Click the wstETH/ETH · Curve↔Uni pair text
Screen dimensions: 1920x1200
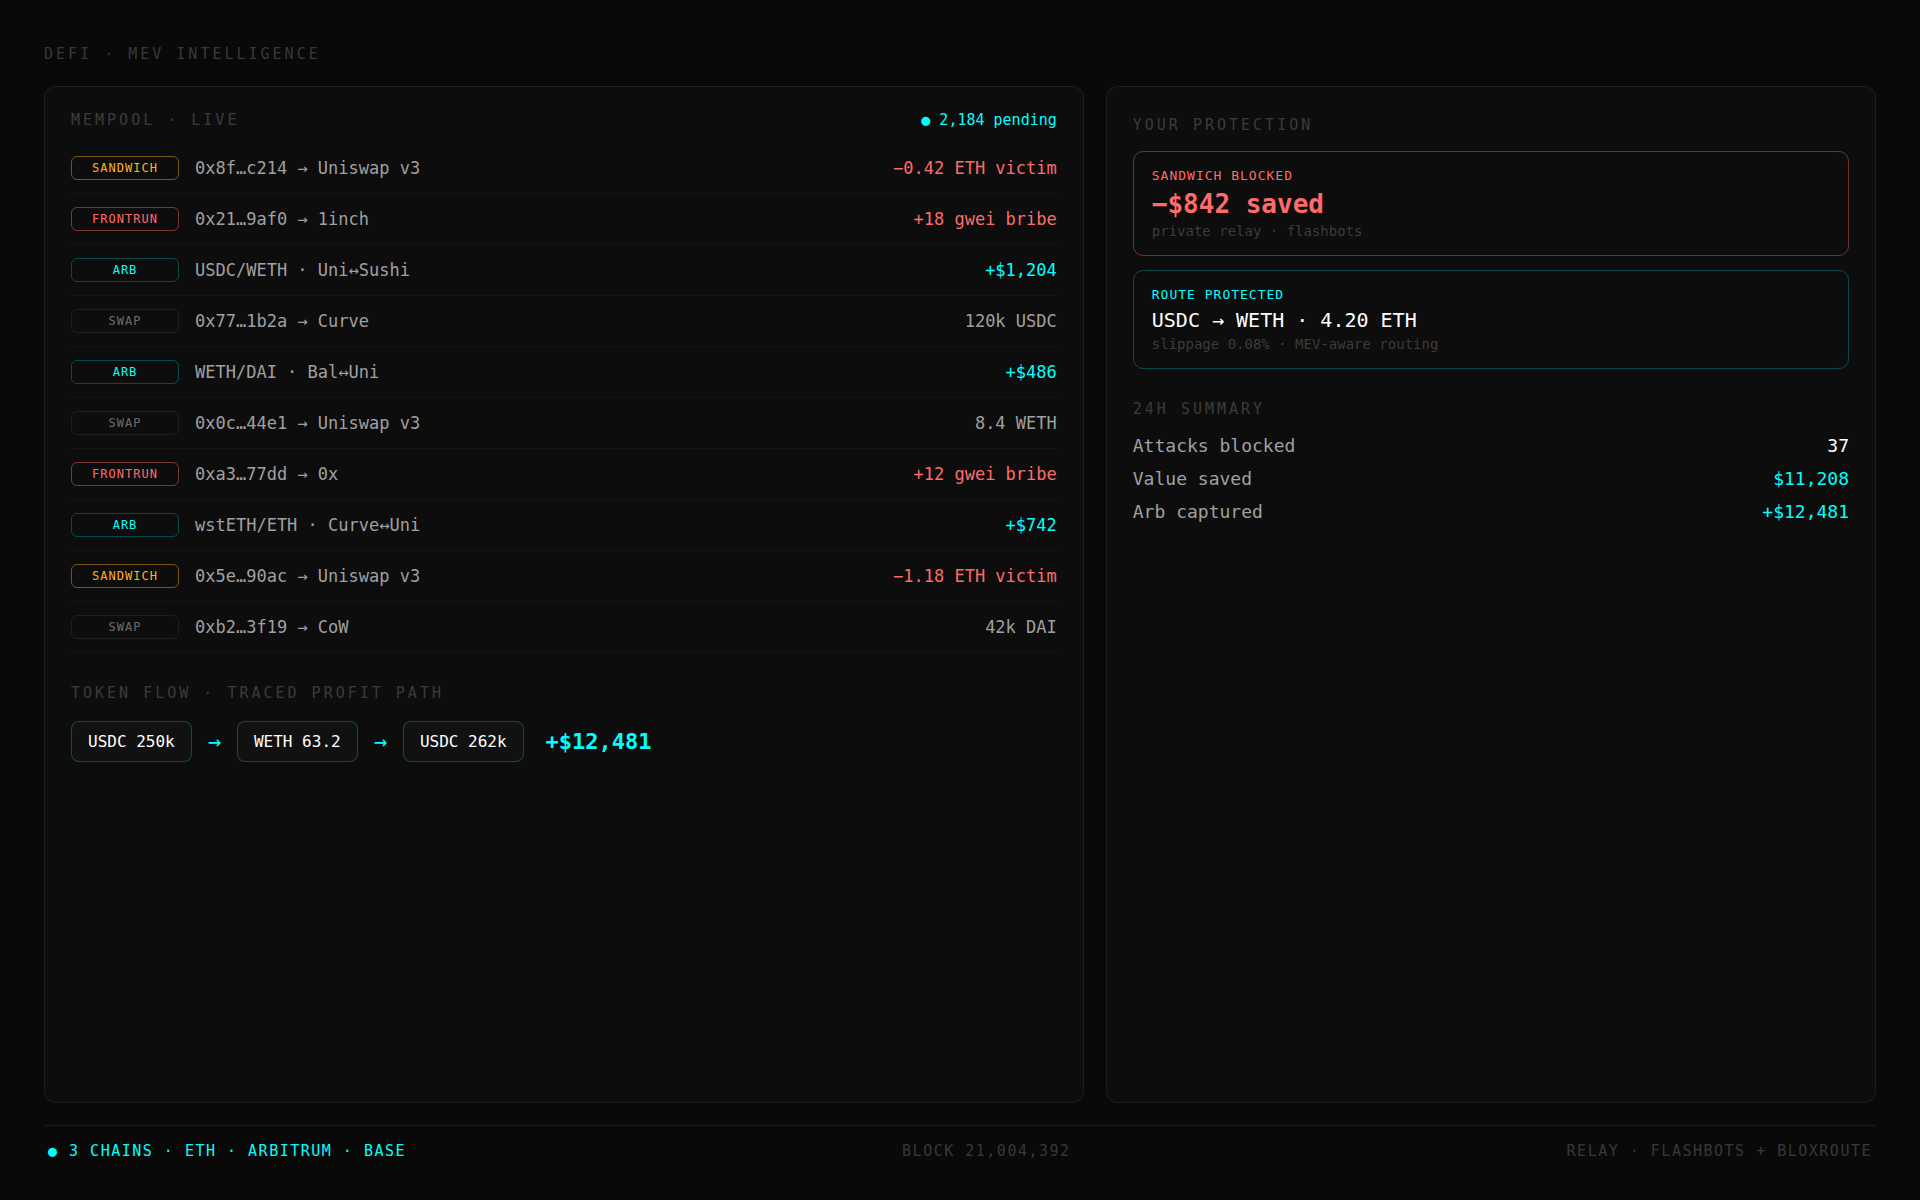(x=307, y=525)
